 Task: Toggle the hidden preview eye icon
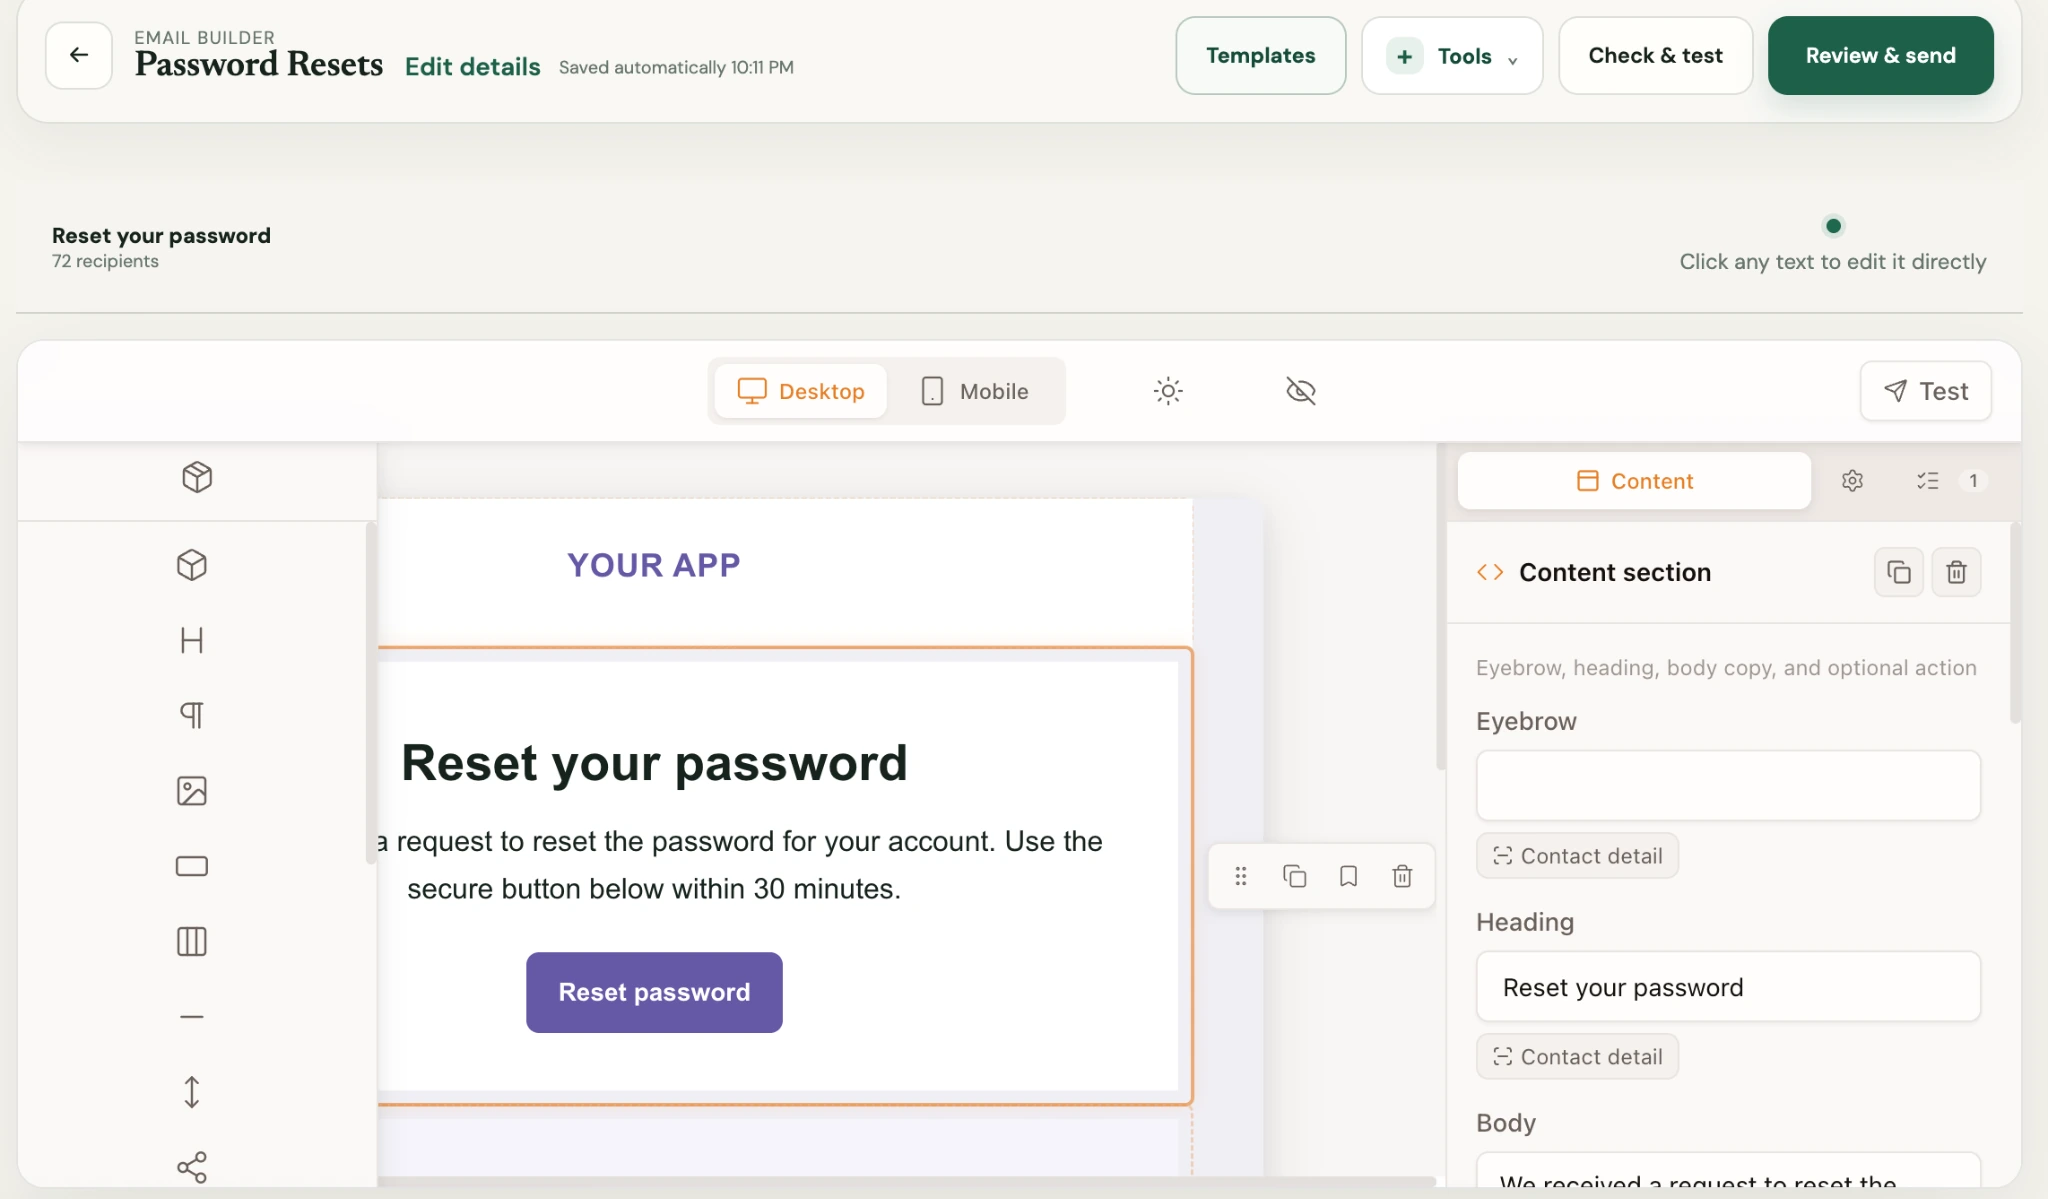click(x=1301, y=391)
